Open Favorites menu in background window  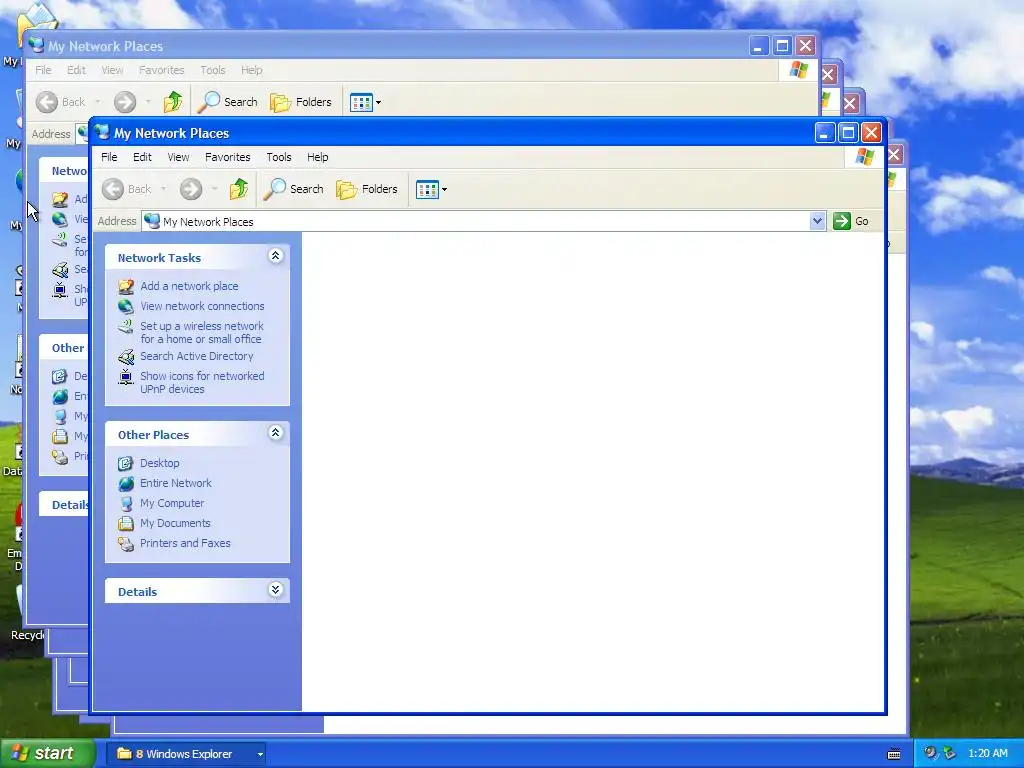161,70
